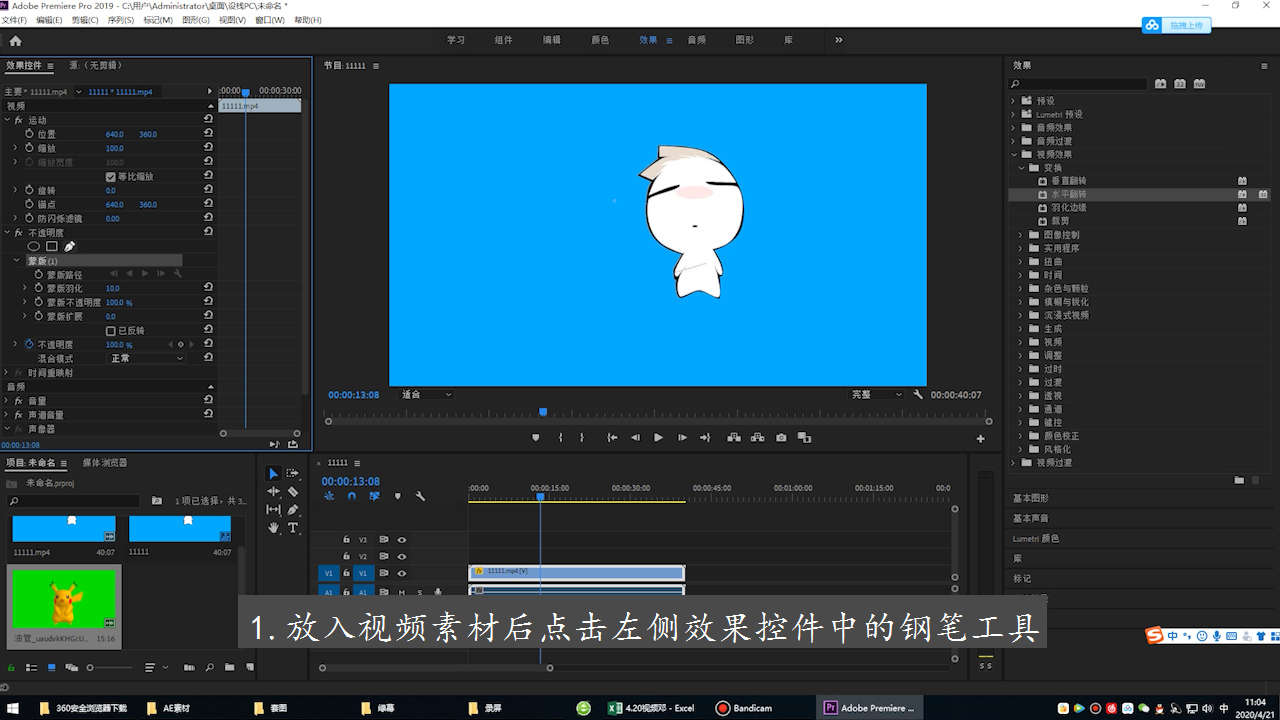Create a 4-point rectangle mask under Opacity
Screen dimensions: 1280x720
coord(52,246)
